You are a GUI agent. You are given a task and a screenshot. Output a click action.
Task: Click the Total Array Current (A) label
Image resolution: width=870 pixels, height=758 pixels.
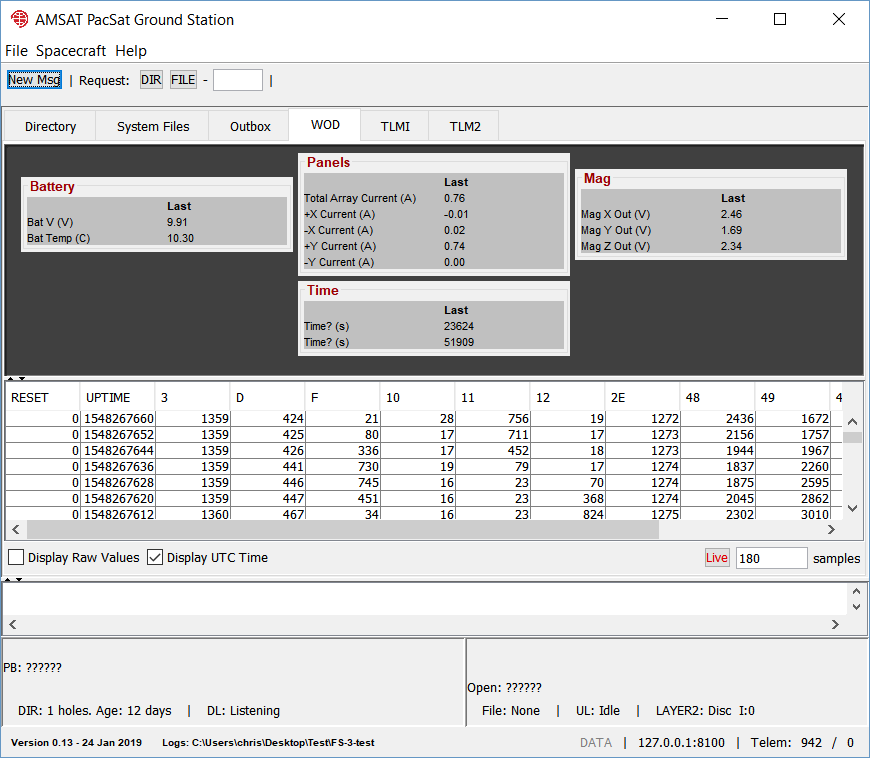[x=360, y=198]
